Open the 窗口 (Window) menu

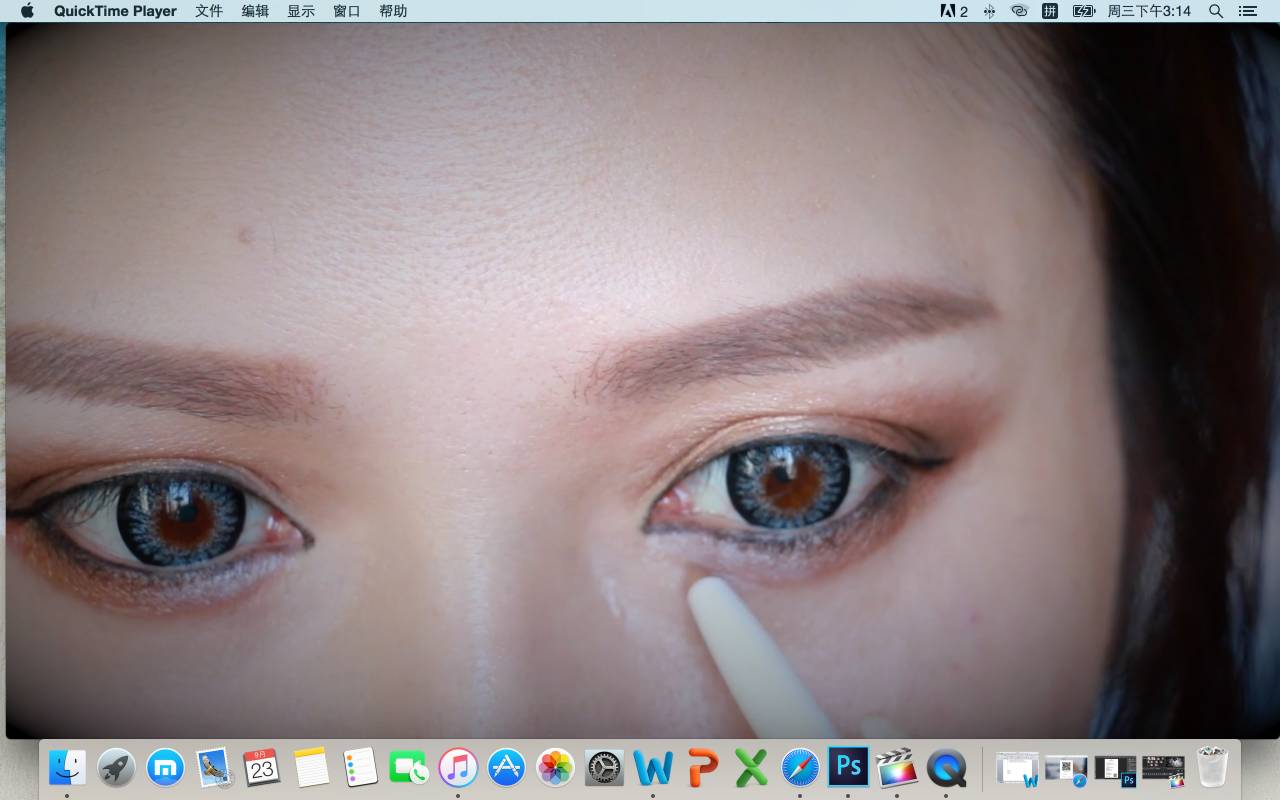pyautogui.click(x=347, y=11)
